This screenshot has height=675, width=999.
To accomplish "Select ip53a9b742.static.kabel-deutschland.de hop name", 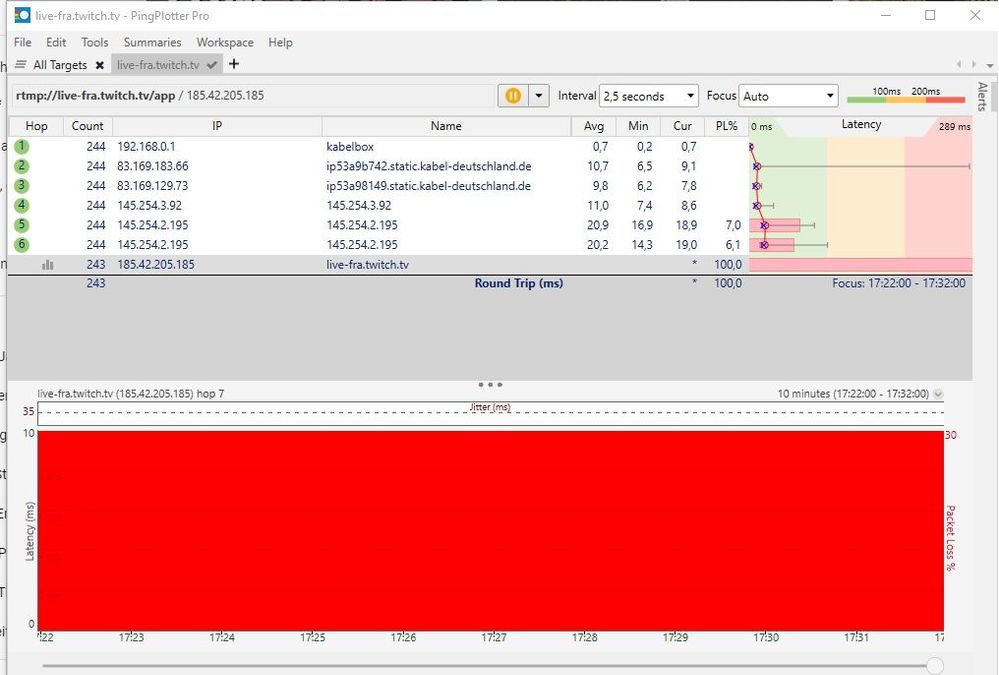I will [429, 166].
